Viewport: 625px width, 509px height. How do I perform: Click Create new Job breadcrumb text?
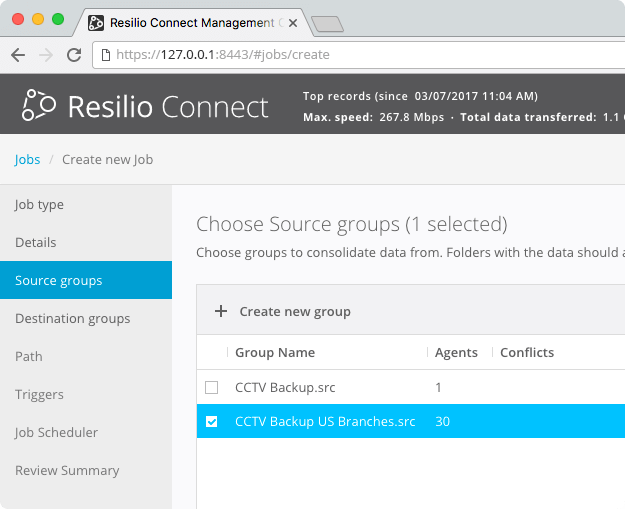[108, 159]
